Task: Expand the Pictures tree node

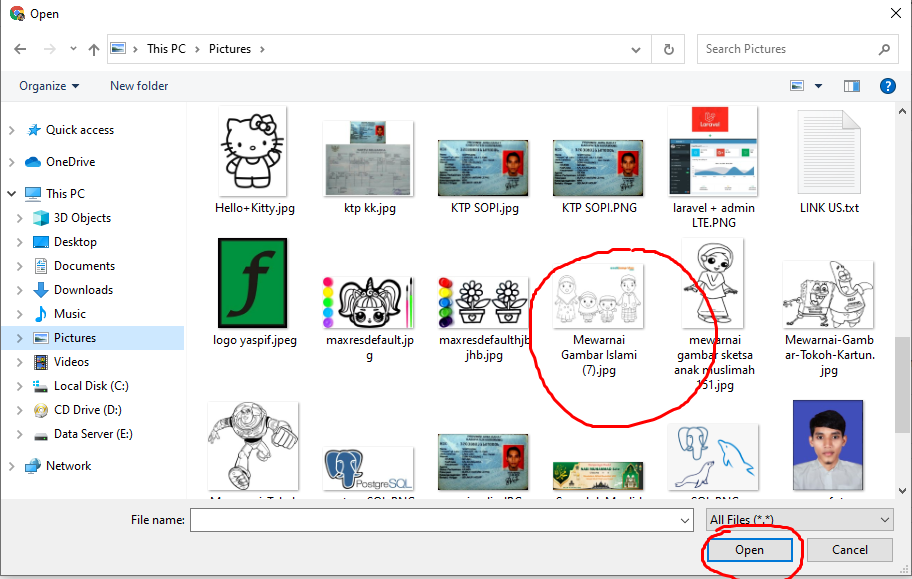Action: pyautogui.click(x=20, y=338)
